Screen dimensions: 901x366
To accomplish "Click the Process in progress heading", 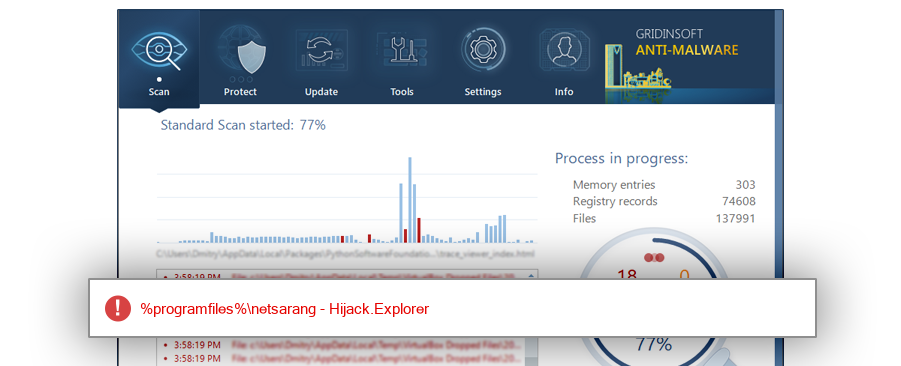I will tap(621, 159).
